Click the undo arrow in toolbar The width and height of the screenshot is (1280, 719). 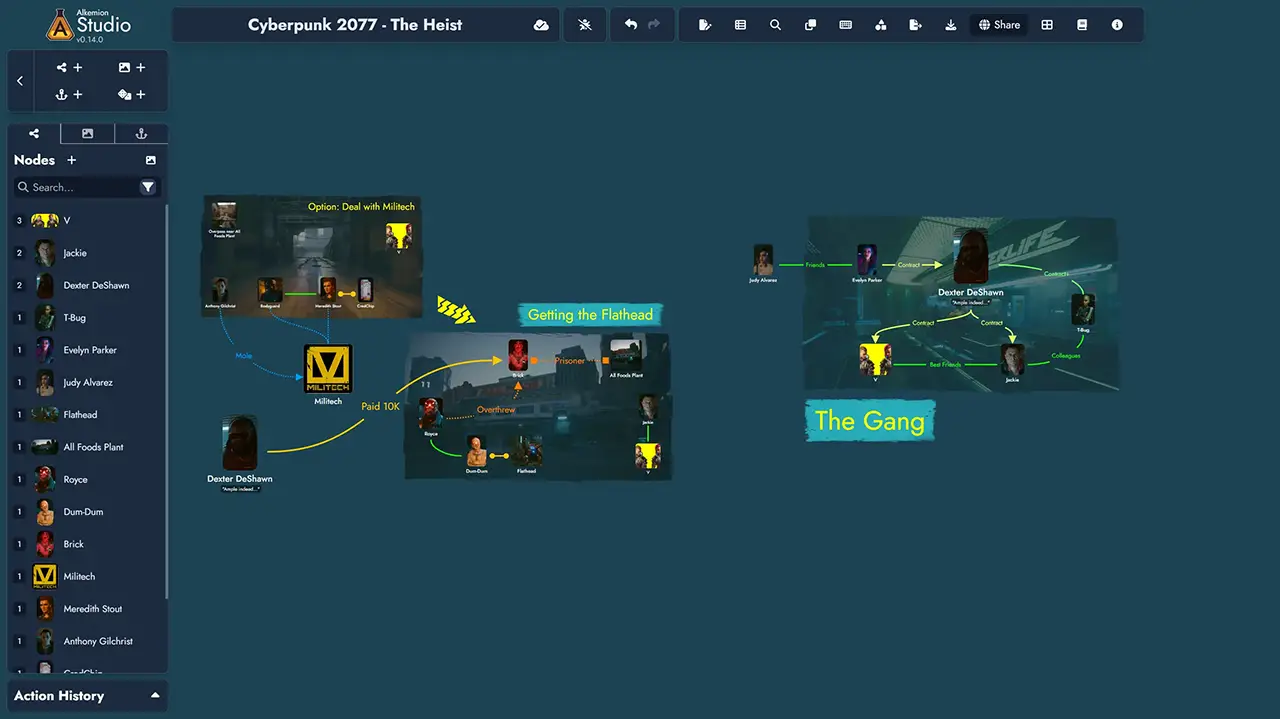[x=631, y=25]
